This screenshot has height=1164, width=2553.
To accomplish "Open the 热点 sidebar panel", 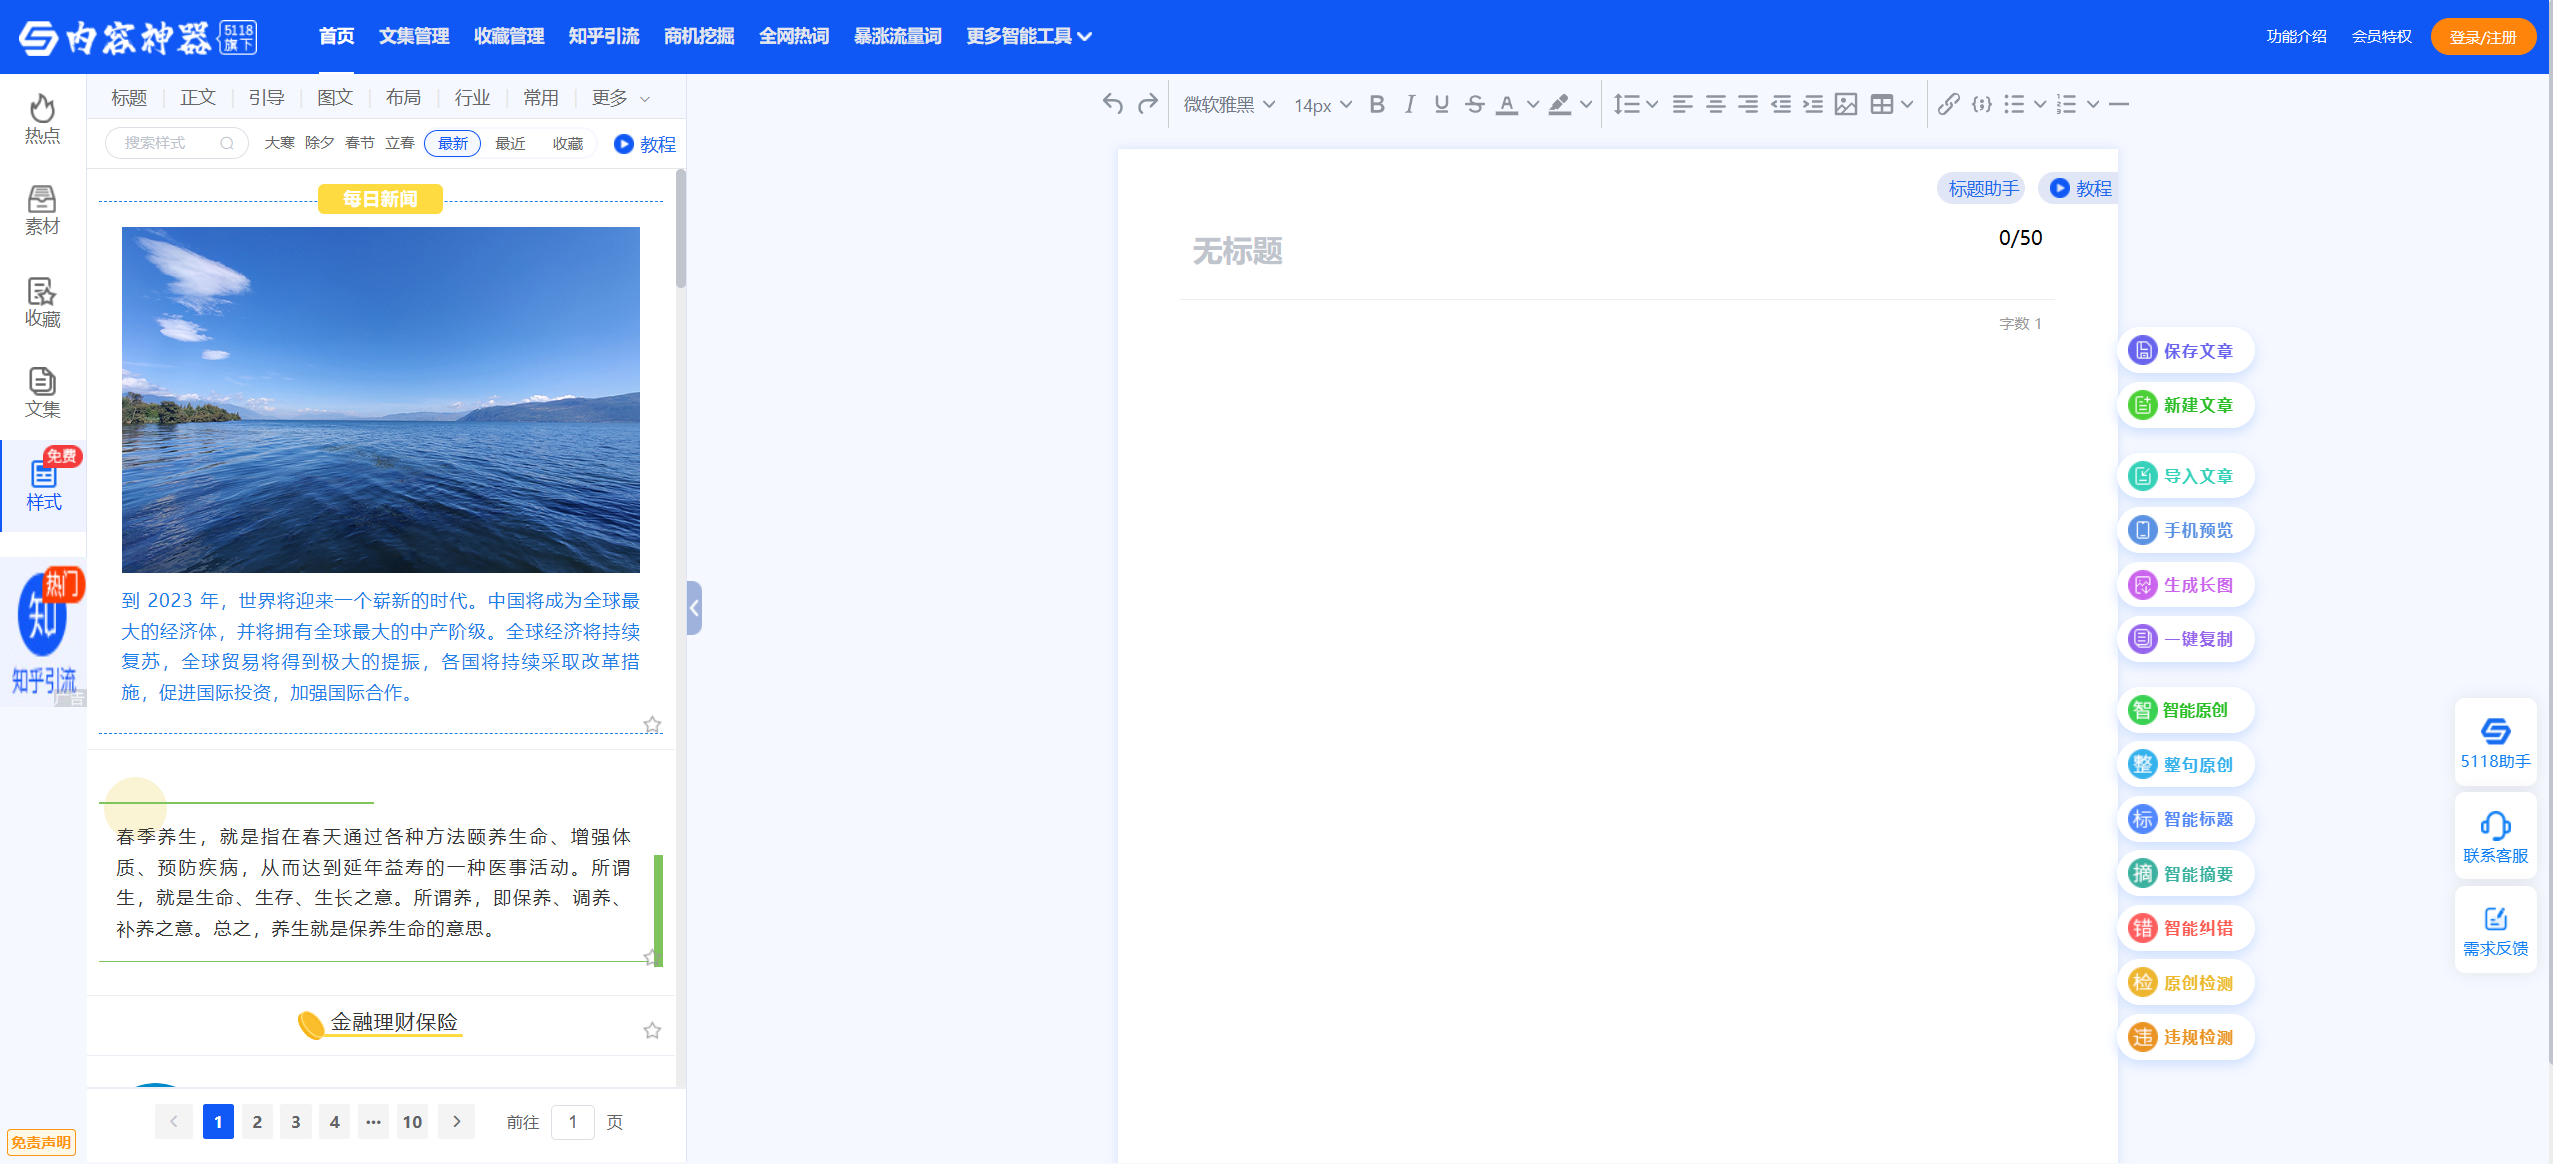I will coord(42,119).
